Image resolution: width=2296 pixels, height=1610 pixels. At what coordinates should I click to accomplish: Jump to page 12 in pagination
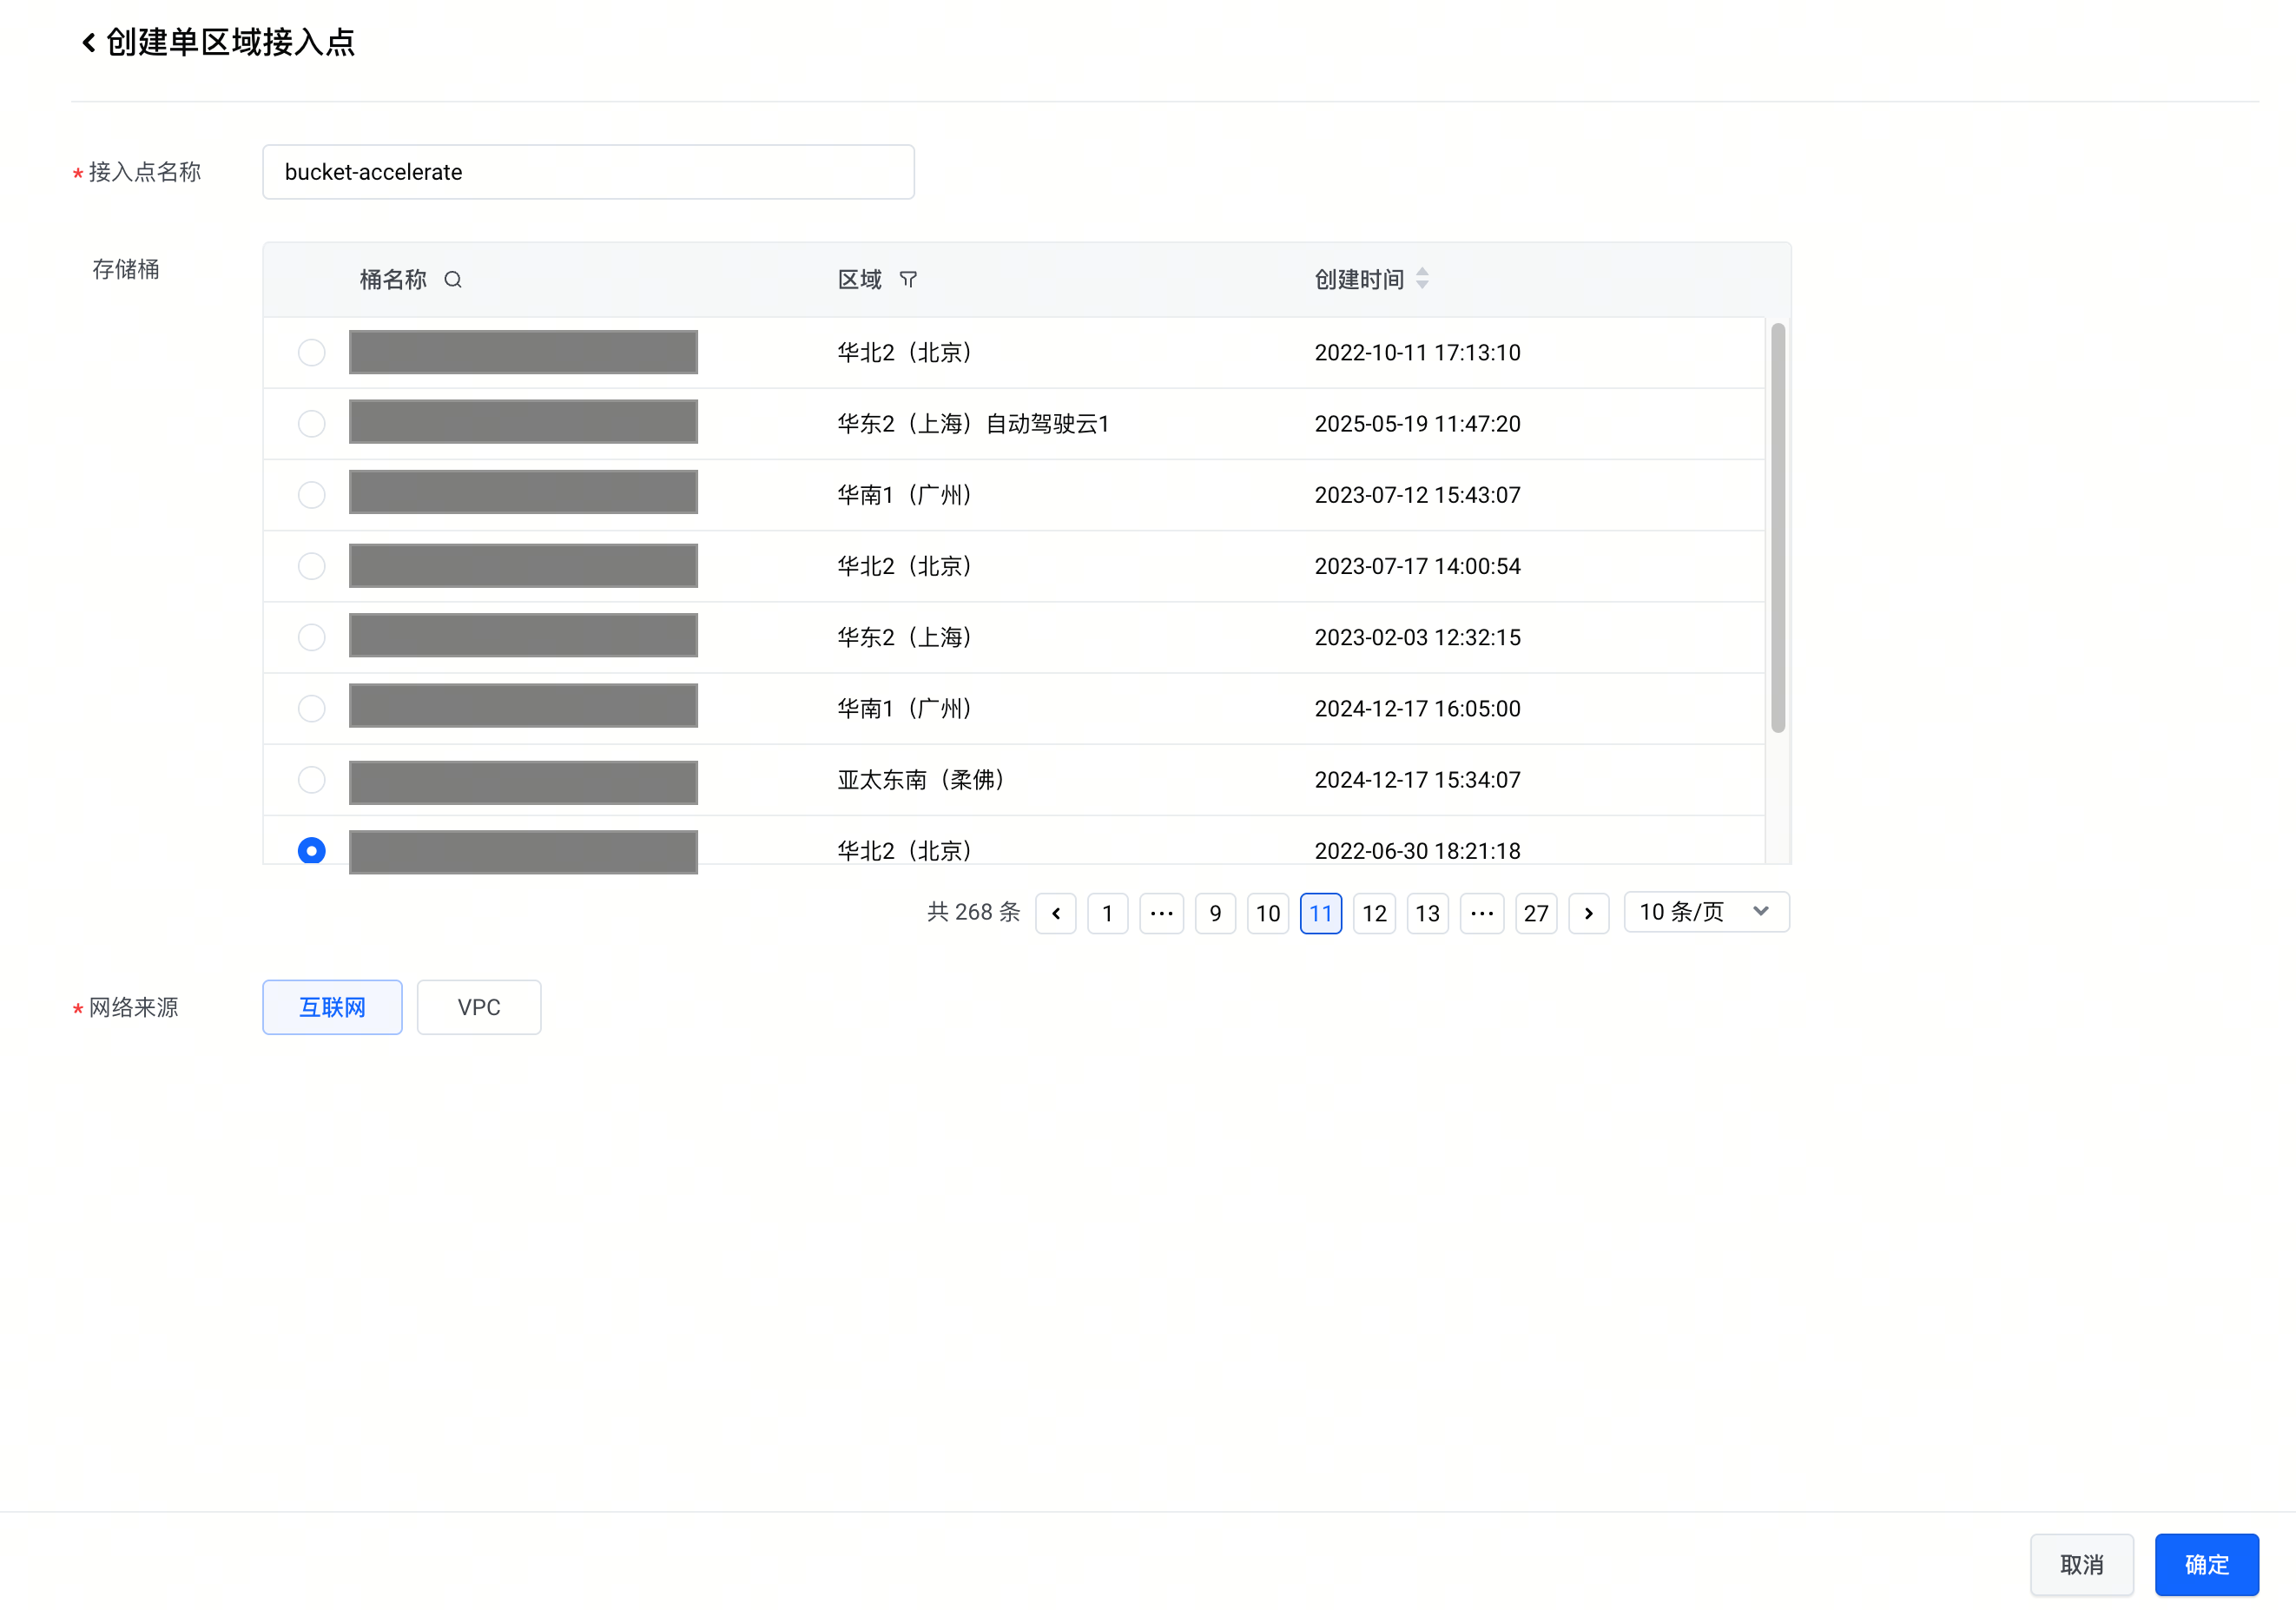(x=1374, y=913)
